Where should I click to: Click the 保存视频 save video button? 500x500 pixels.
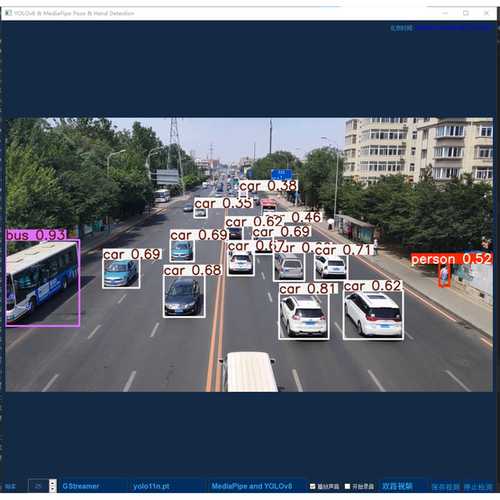point(445,487)
